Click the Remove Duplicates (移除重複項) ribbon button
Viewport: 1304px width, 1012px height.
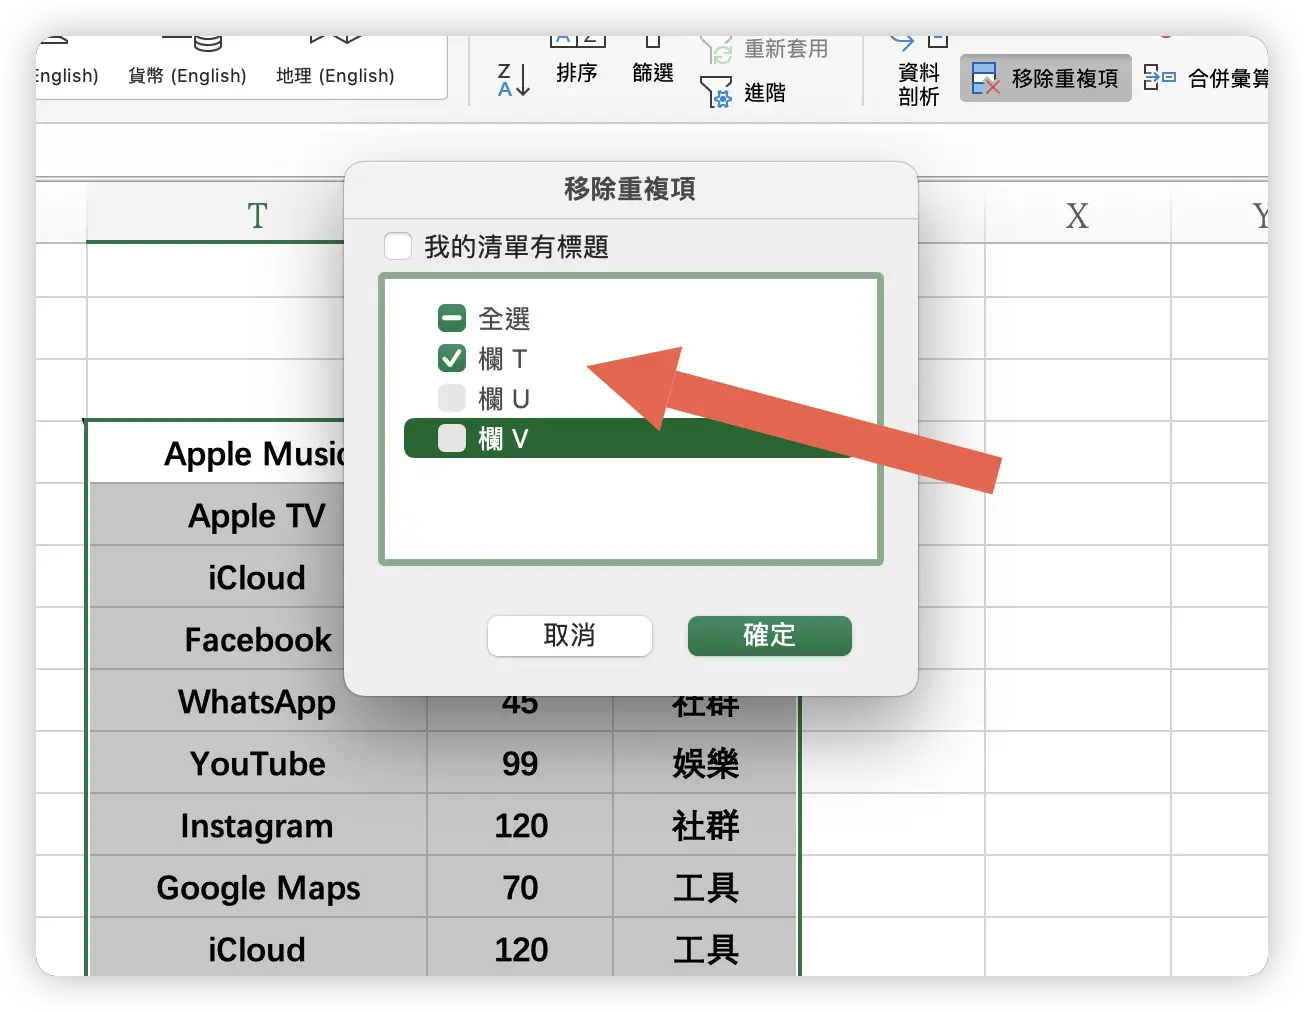pyautogui.click(x=1045, y=78)
